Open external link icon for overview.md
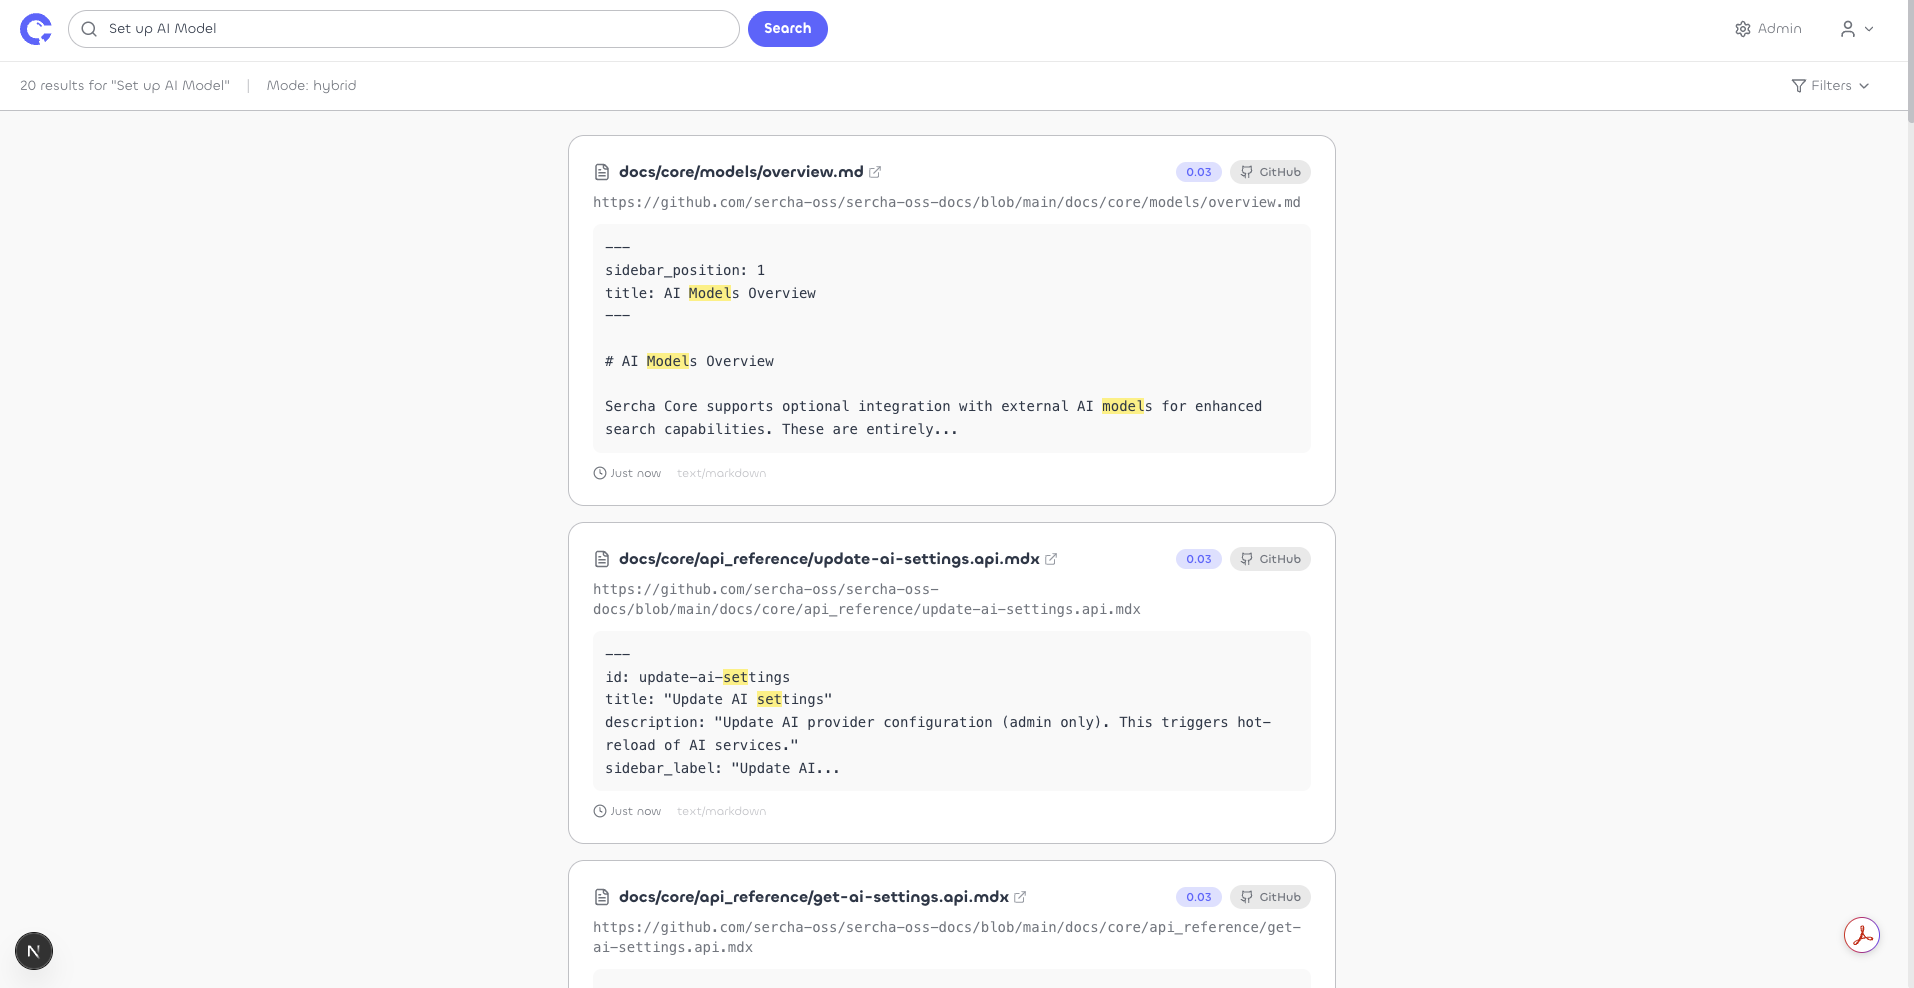This screenshot has width=1914, height=988. 875,172
